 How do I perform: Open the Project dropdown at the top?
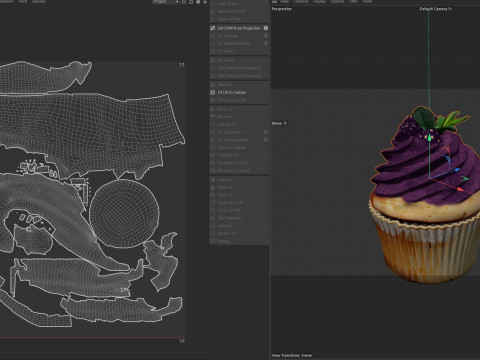(166, 2)
